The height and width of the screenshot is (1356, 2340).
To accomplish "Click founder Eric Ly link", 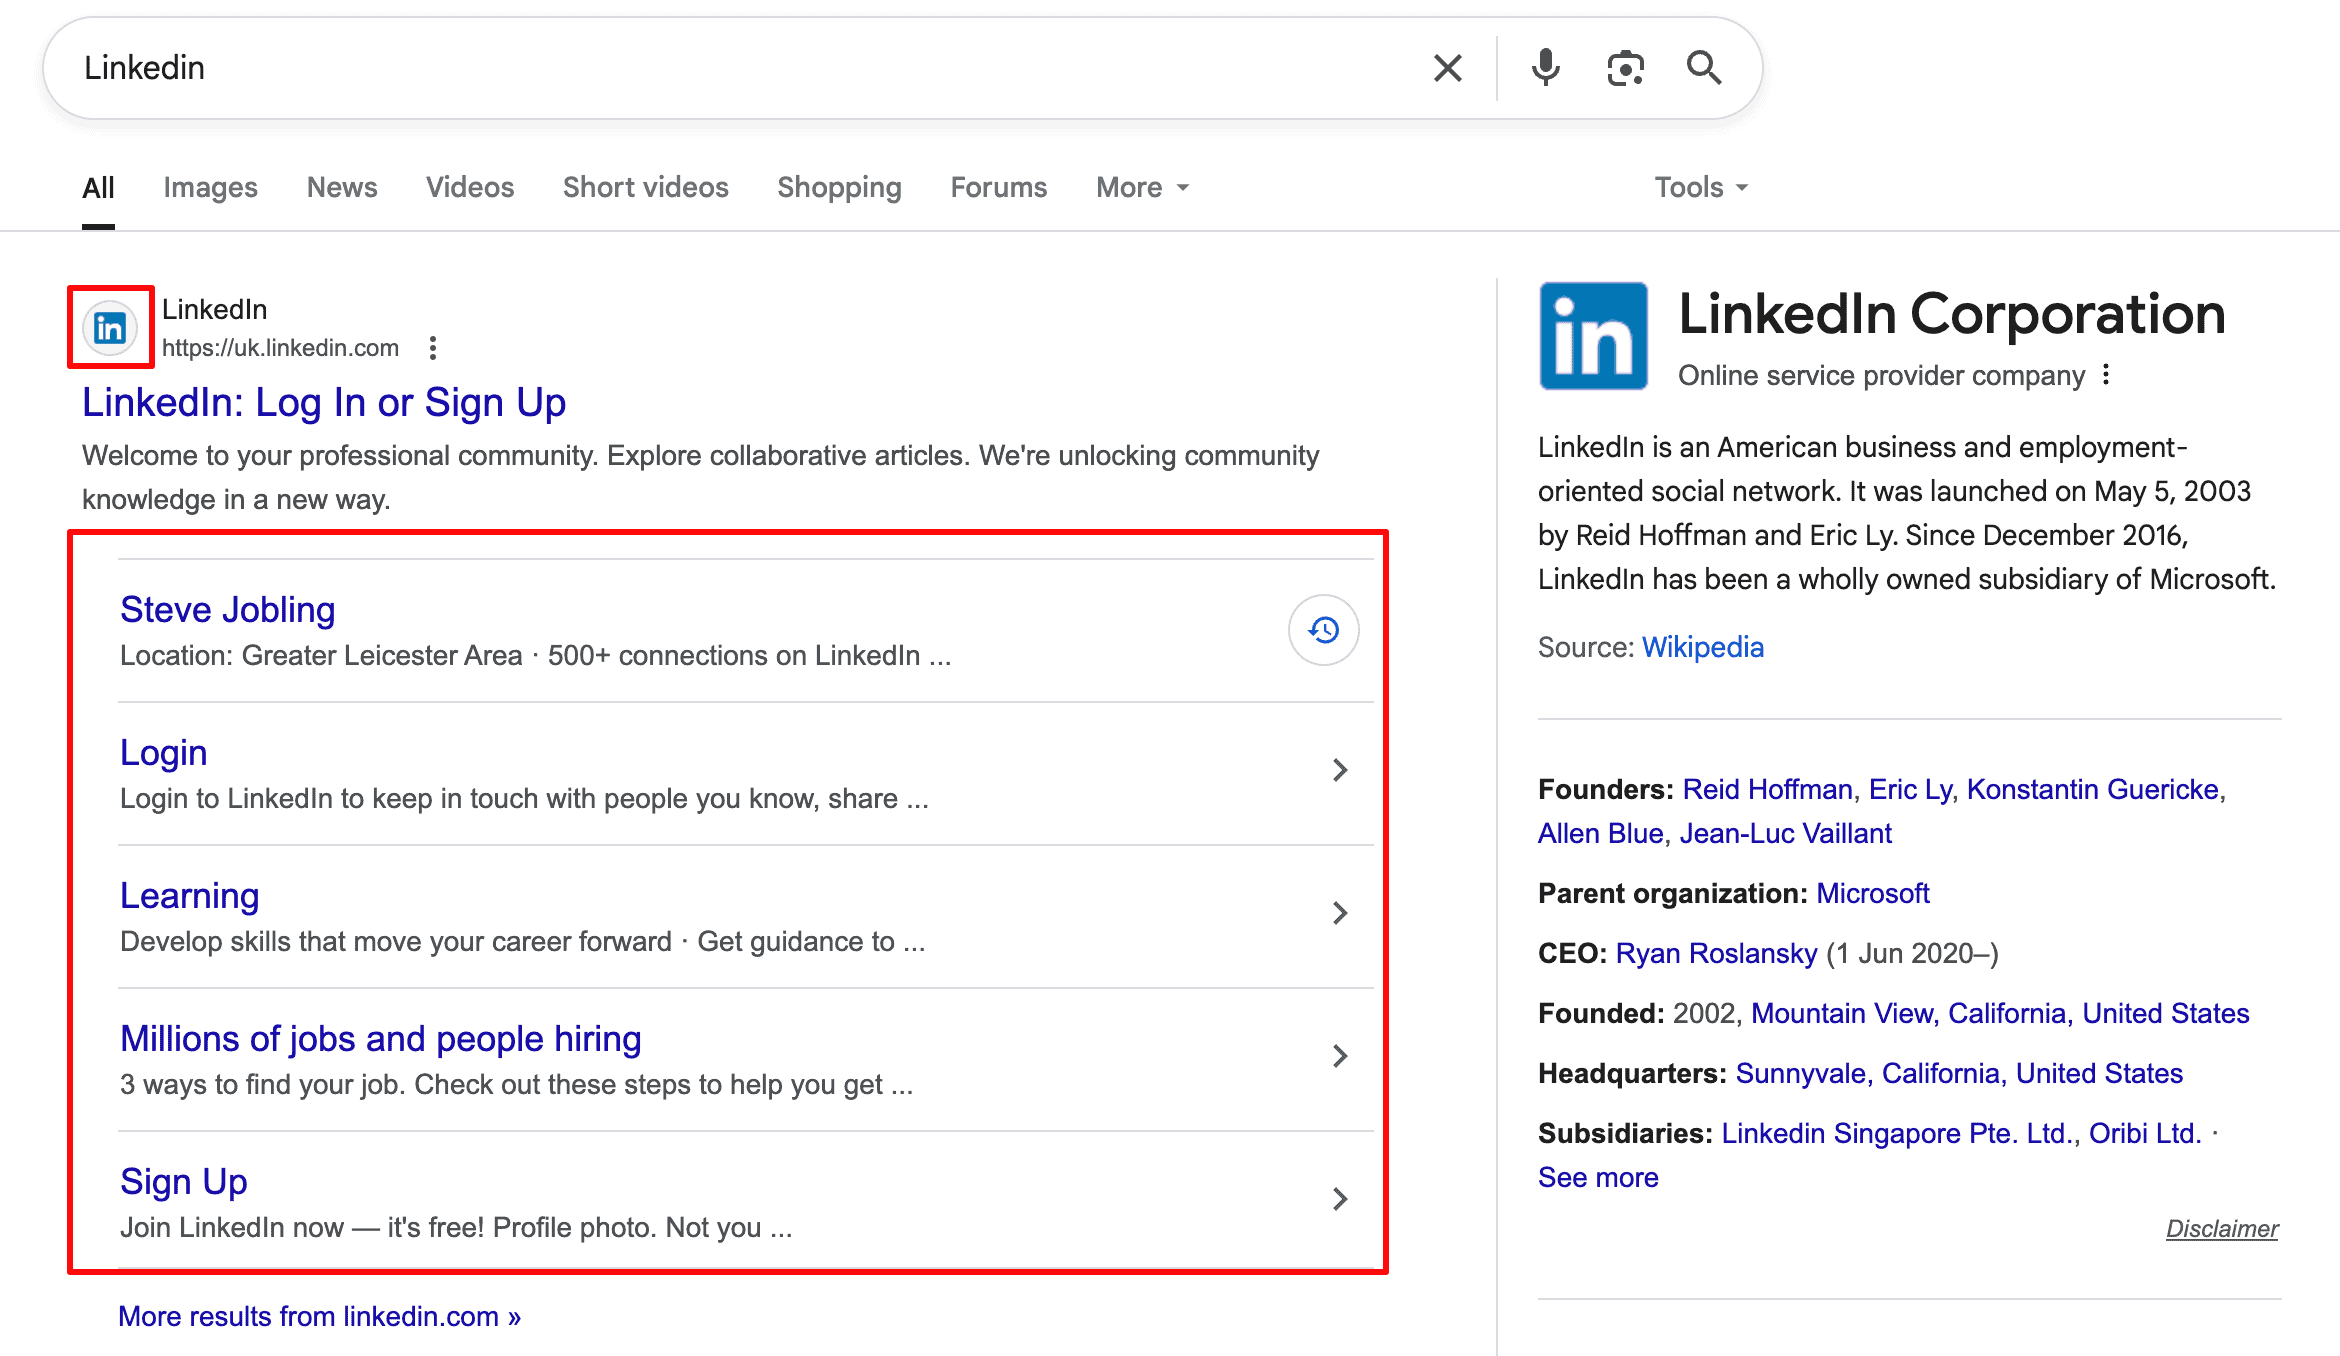I will [x=1910, y=789].
